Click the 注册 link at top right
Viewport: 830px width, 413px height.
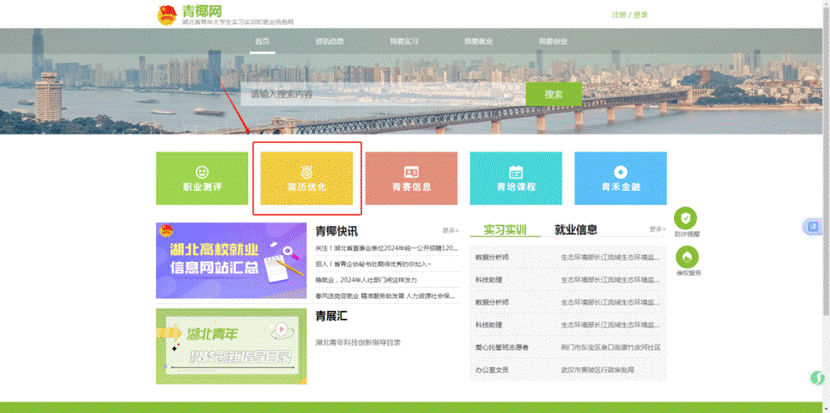[x=618, y=15]
